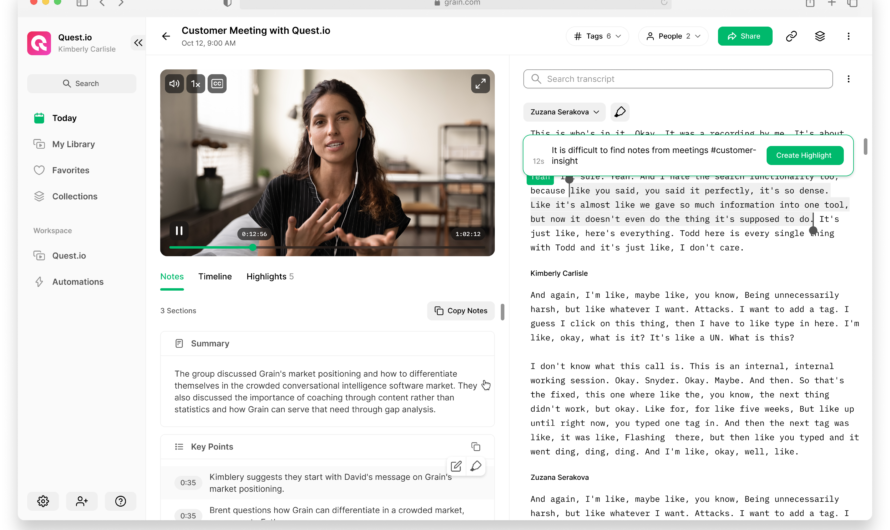This screenshot has height=530, width=890.
Task: Copy the Key Points section
Action: click(476, 447)
